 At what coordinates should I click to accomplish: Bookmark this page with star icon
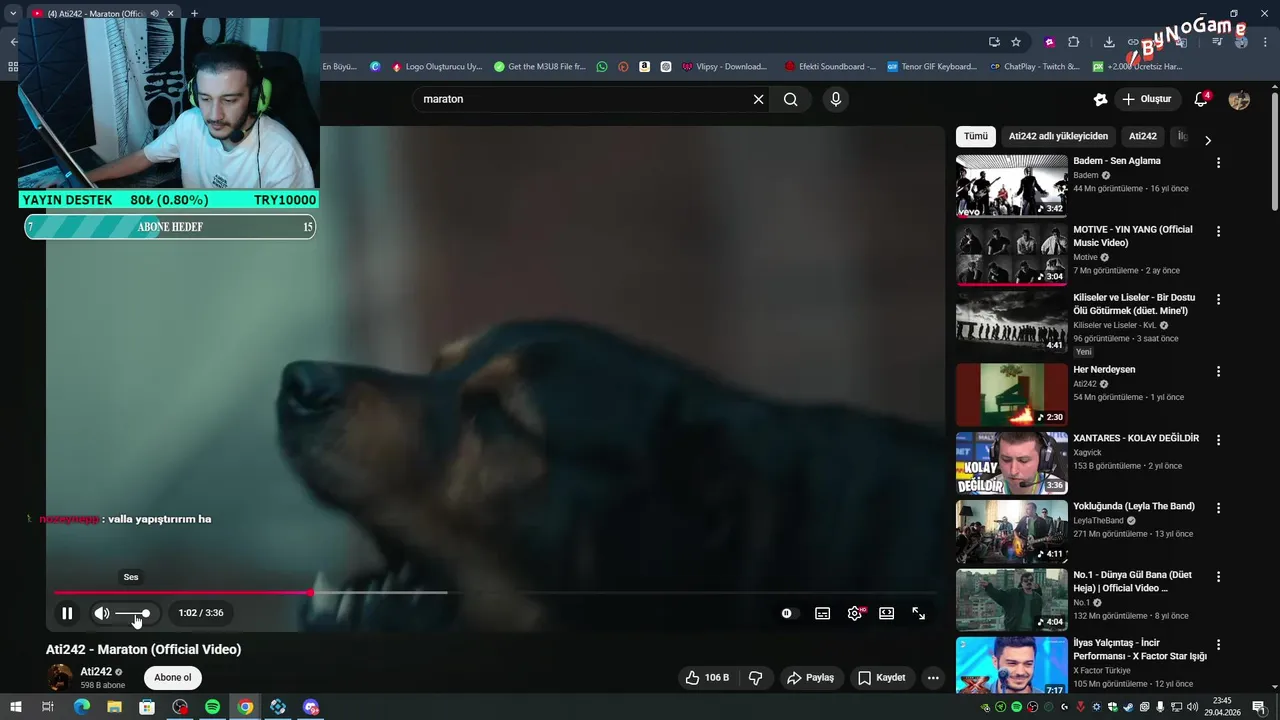click(x=1016, y=42)
